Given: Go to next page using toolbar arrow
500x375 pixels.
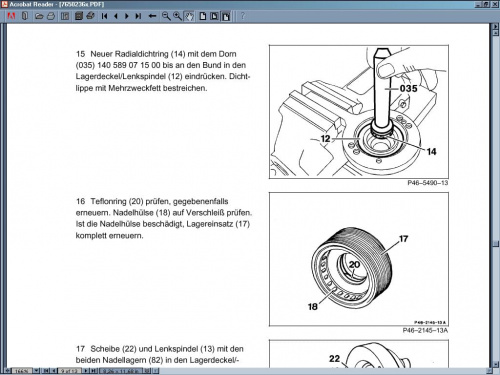Looking at the screenshot, I should pos(127,16).
